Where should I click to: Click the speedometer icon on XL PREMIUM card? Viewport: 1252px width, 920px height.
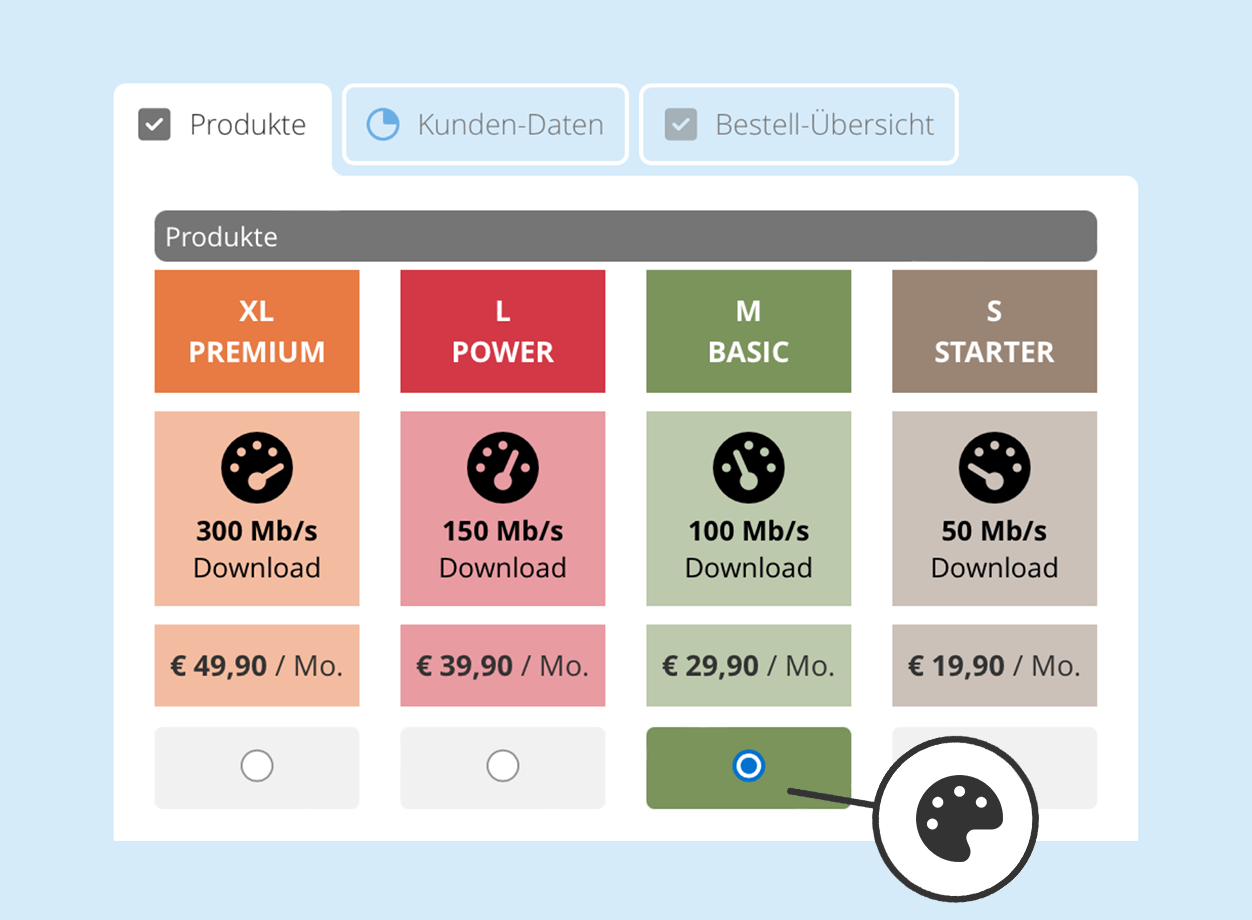coord(256,466)
